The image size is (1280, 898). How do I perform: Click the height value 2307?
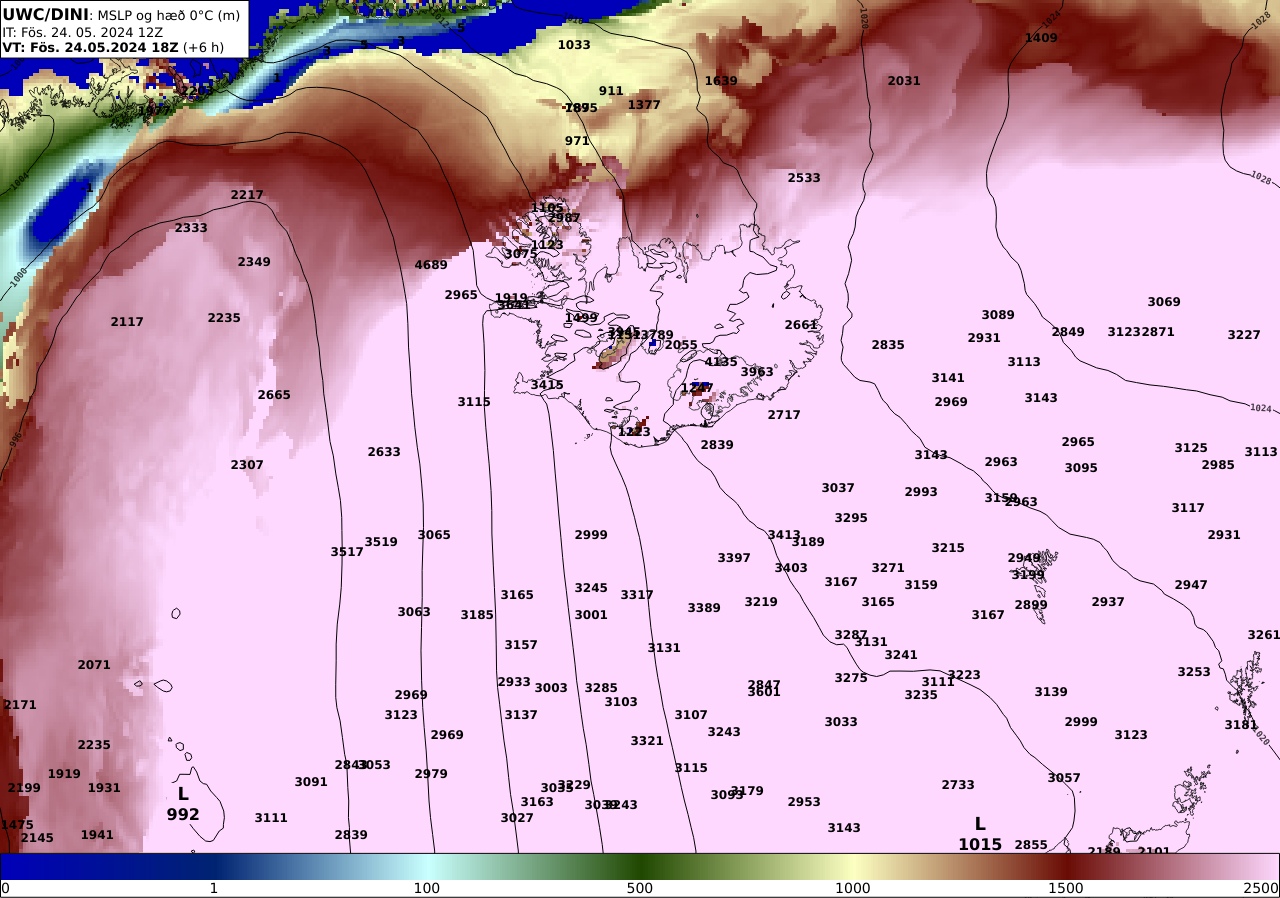point(247,465)
